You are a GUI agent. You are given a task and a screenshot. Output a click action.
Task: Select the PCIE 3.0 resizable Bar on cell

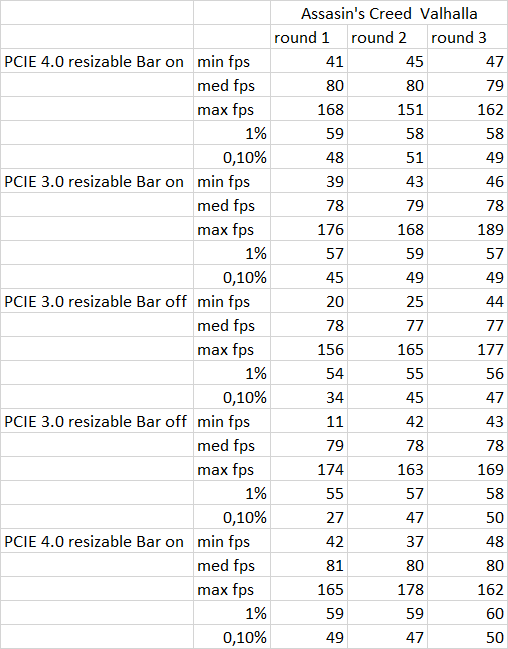pos(97,181)
